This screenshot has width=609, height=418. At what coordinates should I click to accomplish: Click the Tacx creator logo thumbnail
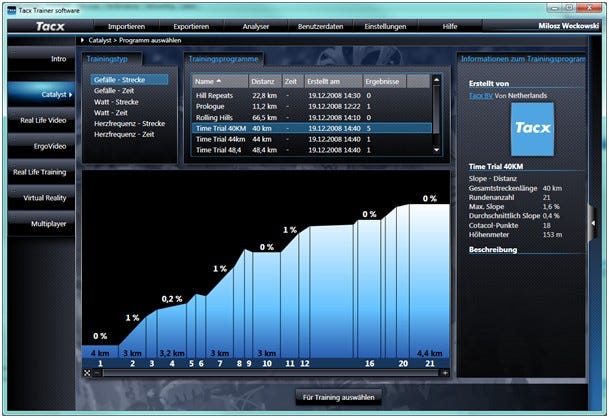pyautogui.click(x=532, y=129)
